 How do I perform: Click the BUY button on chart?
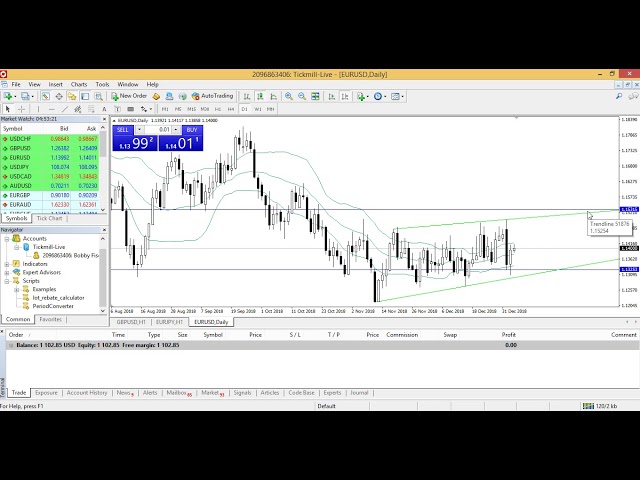[192, 130]
